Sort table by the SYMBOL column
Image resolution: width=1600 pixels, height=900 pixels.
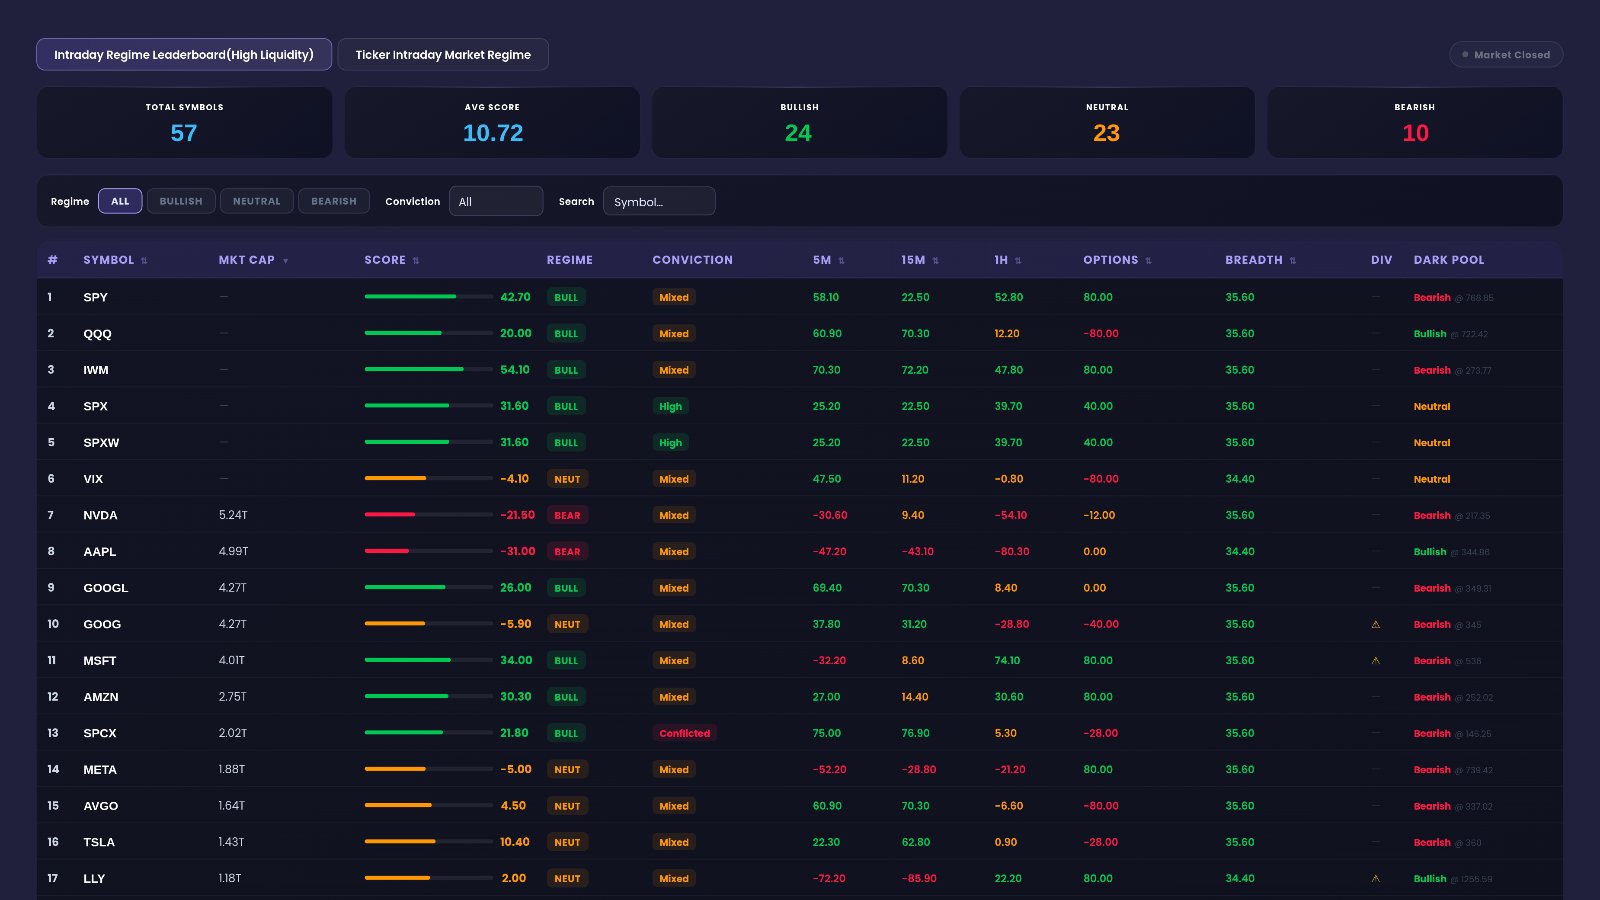[115, 260]
